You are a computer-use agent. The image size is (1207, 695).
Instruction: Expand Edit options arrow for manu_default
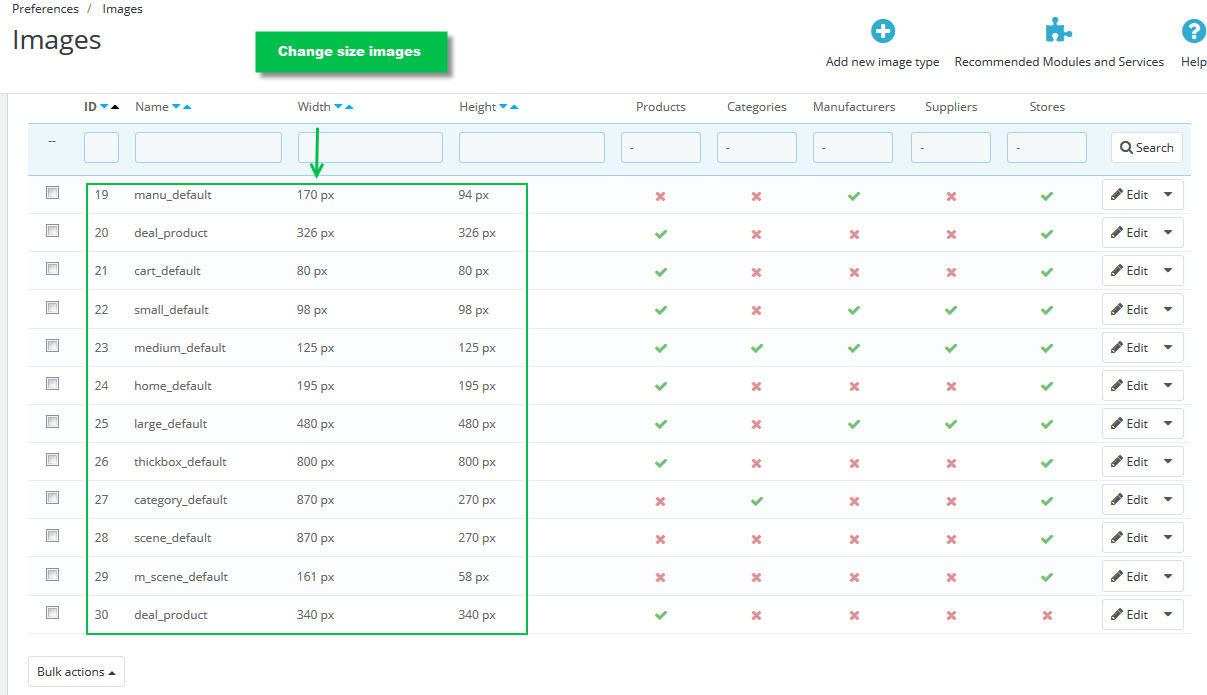coord(1168,195)
